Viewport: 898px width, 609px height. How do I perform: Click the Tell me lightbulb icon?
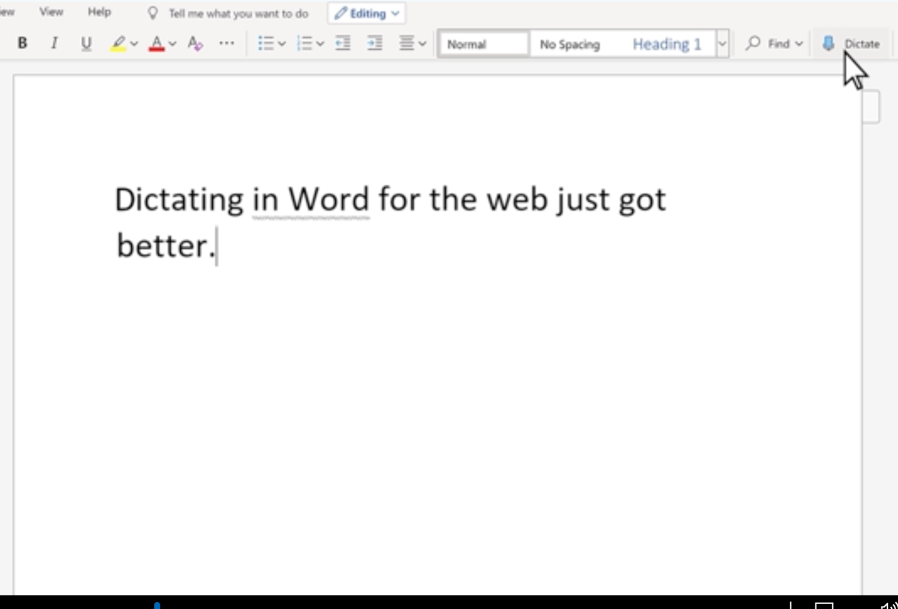(153, 13)
